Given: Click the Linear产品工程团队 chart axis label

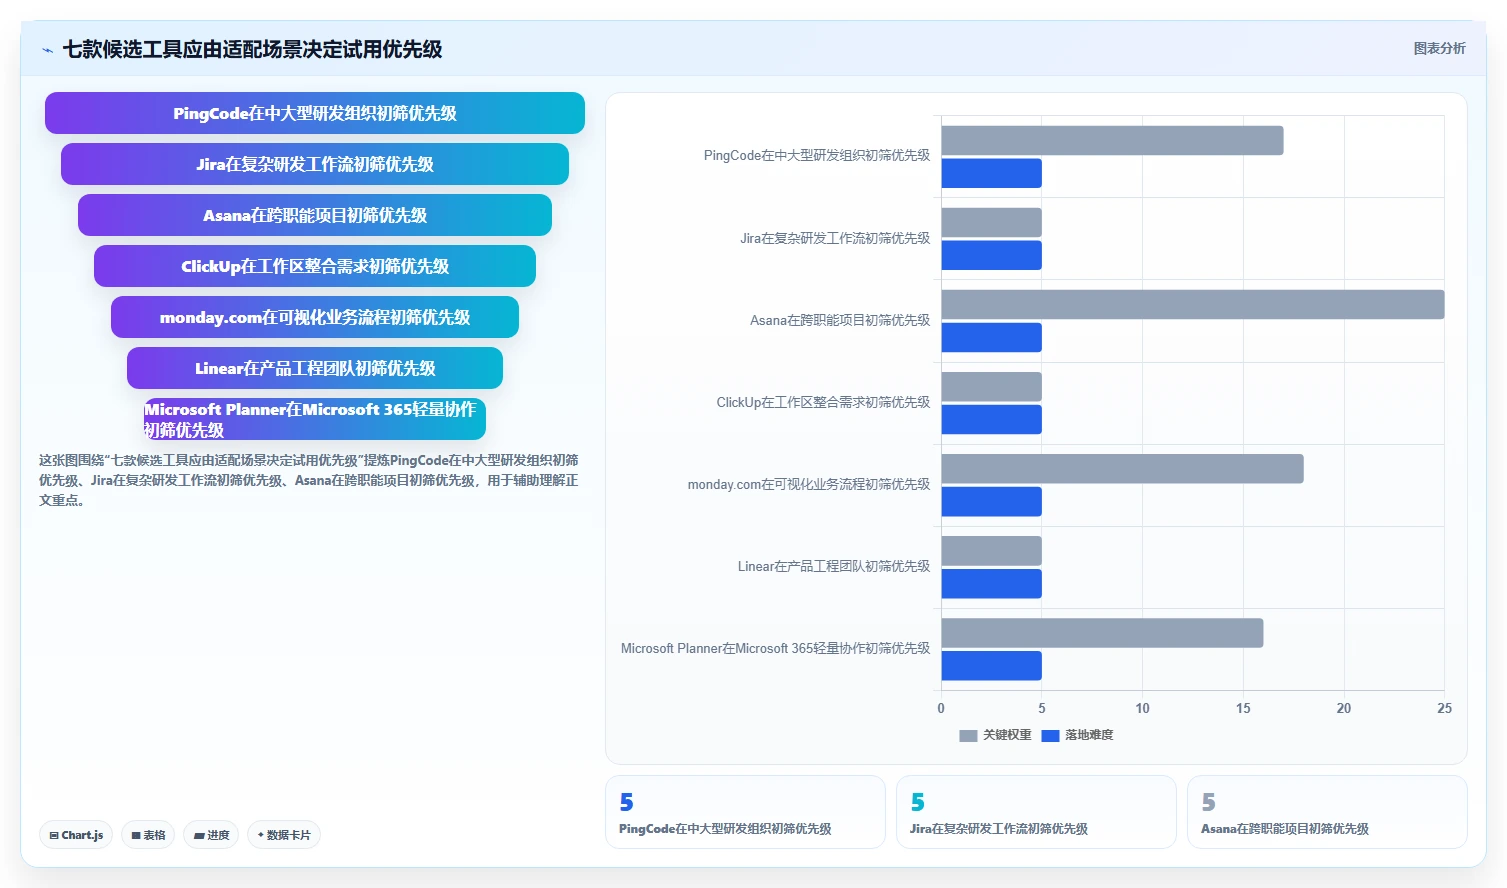Looking at the screenshot, I should tap(834, 566).
